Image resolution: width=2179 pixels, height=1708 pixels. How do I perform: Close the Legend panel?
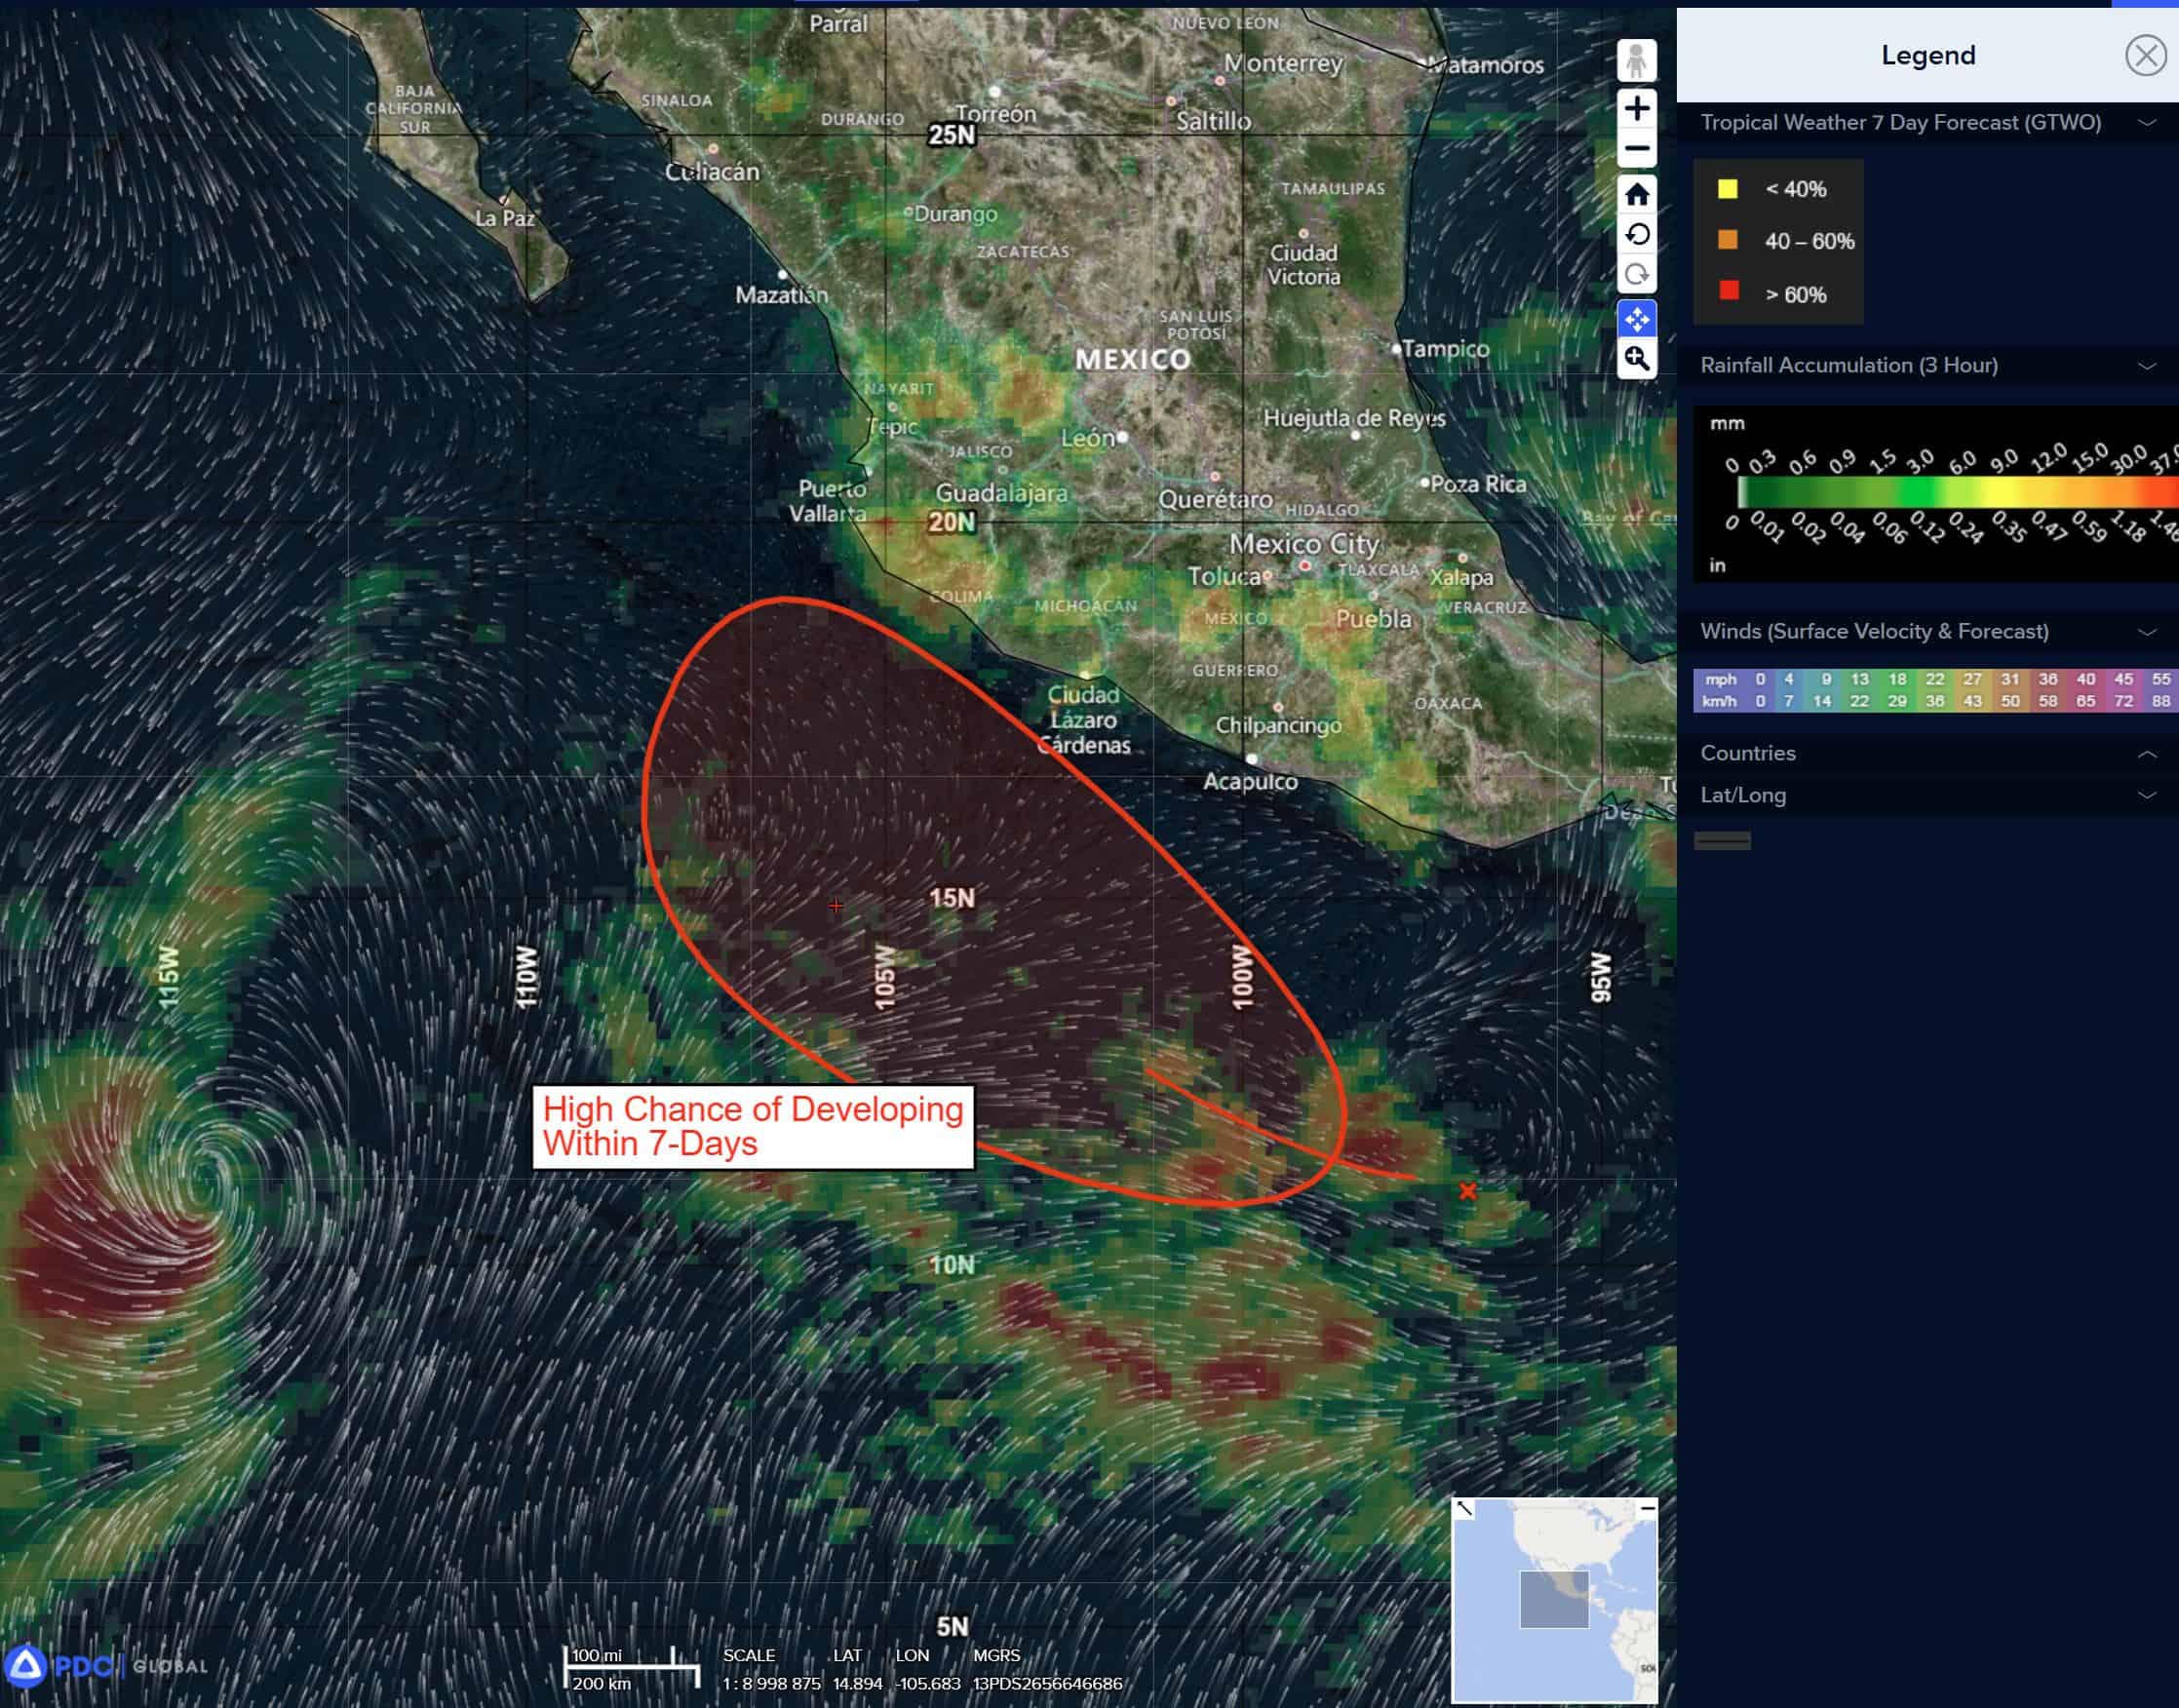pos(2144,55)
